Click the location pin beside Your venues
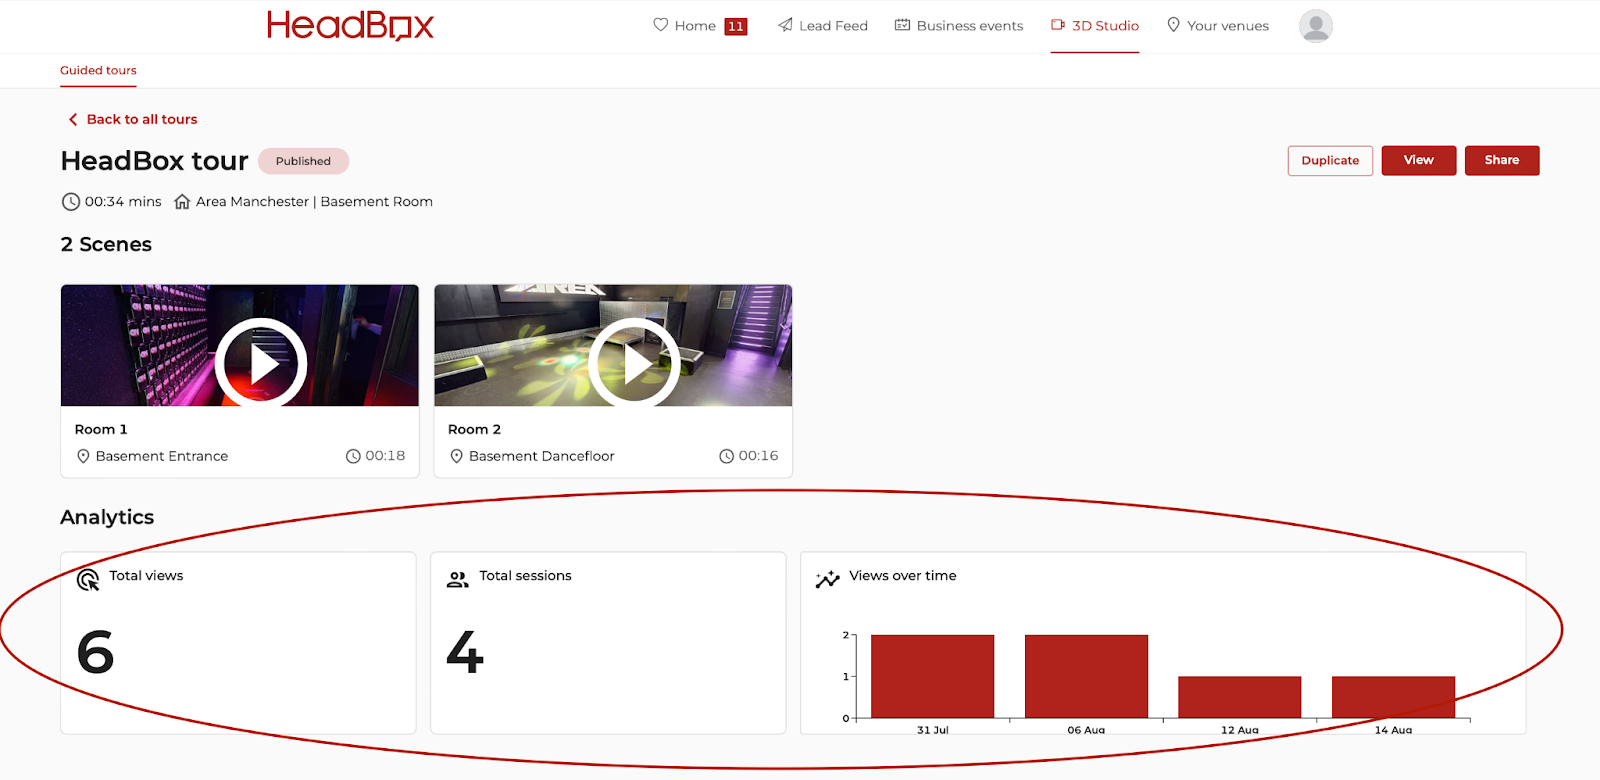The image size is (1600, 780). (1174, 25)
